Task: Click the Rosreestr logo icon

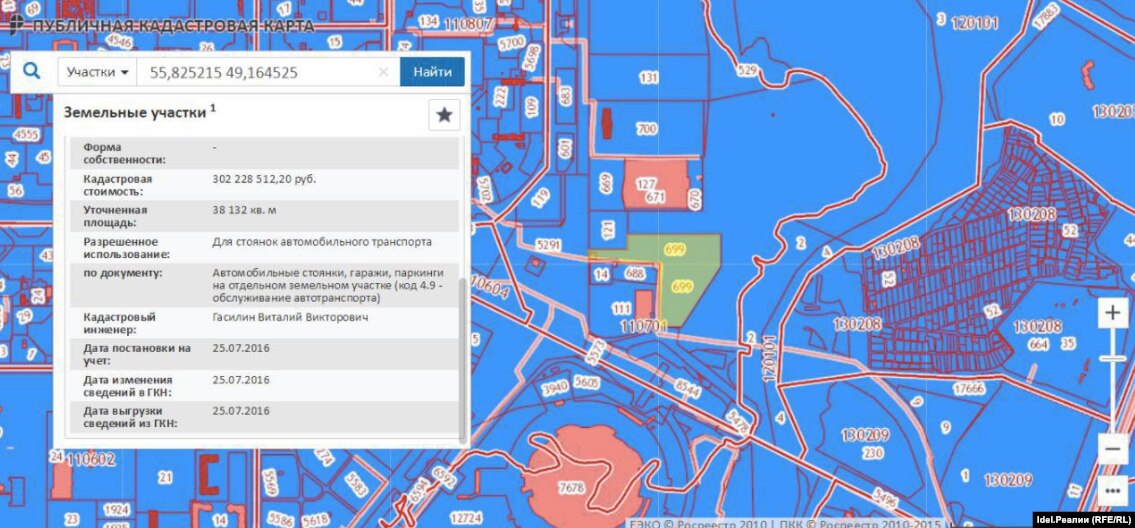Action: coord(17,23)
